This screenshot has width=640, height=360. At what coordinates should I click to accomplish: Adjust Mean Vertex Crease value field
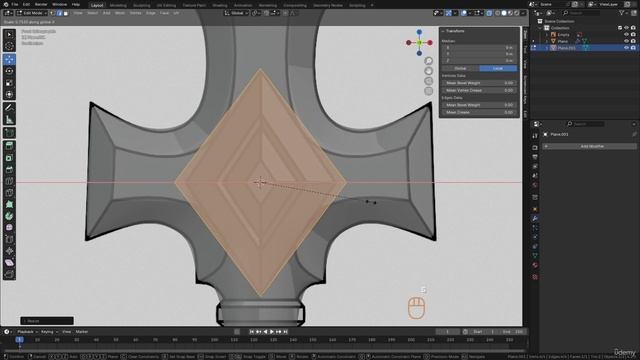click(x=479, y=90)
